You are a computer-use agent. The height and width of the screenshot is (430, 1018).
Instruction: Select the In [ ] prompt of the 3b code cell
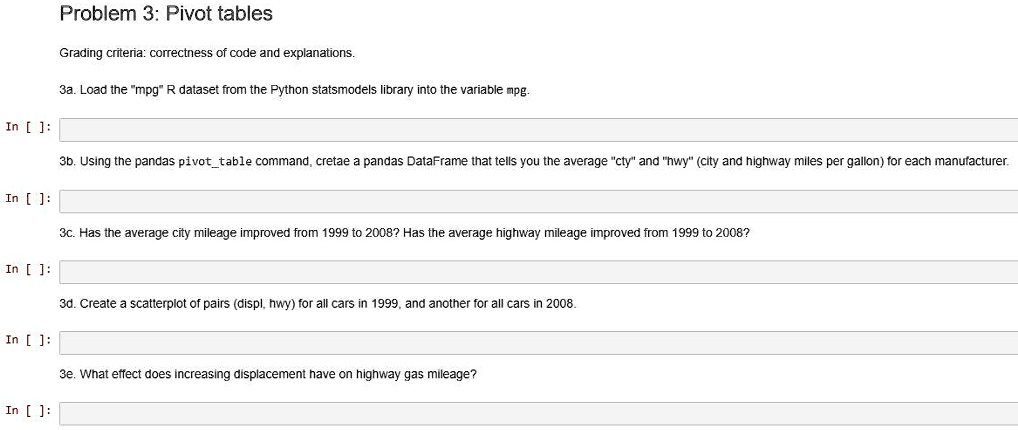click(28, 198)
